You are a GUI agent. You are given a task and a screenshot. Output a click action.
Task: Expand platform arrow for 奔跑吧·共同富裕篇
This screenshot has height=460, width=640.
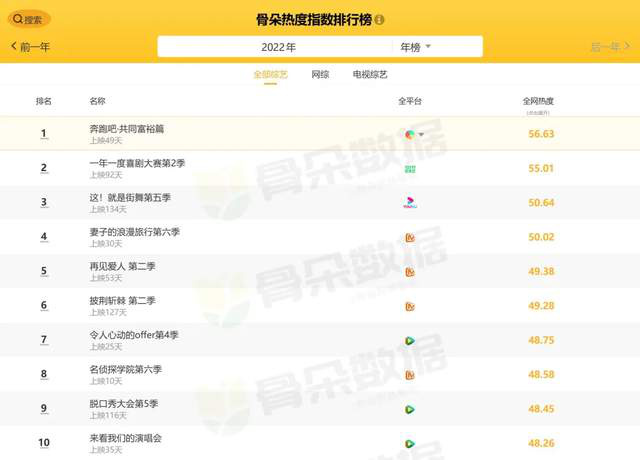click(x=421, y=134)
